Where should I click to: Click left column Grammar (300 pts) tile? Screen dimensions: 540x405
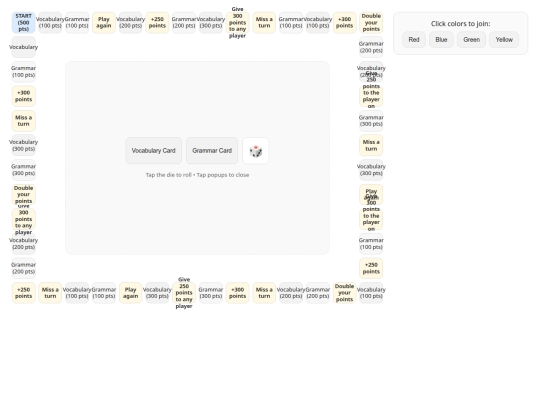click(x=23, y=170)
